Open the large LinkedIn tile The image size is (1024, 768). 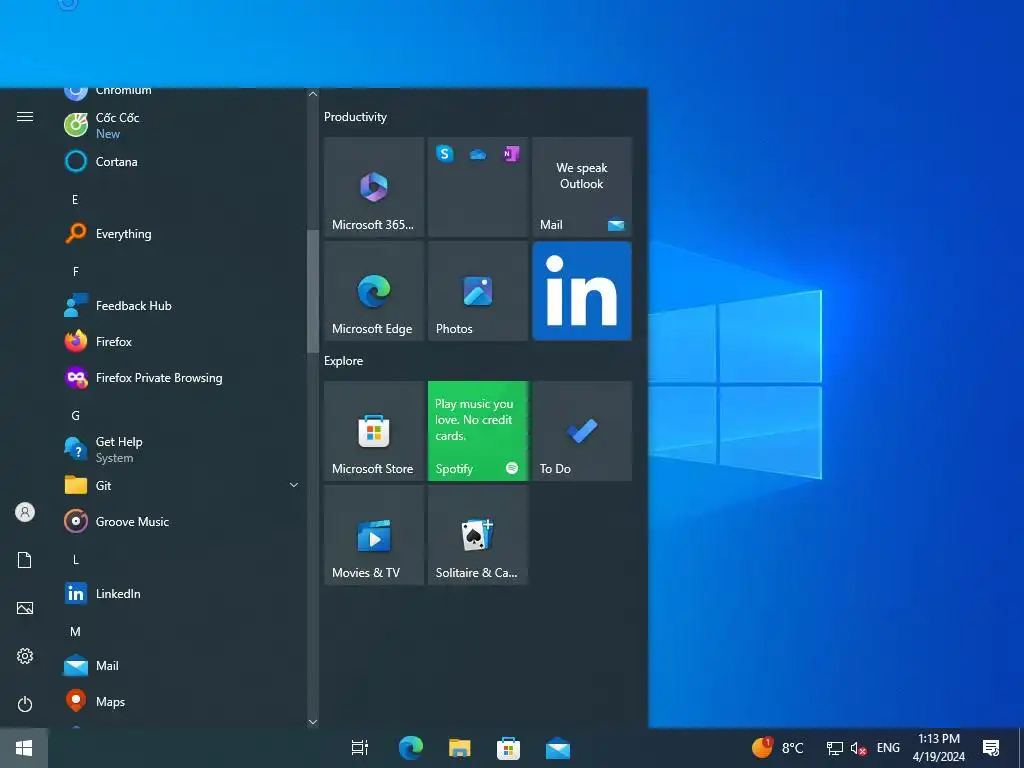click(582, 291)
